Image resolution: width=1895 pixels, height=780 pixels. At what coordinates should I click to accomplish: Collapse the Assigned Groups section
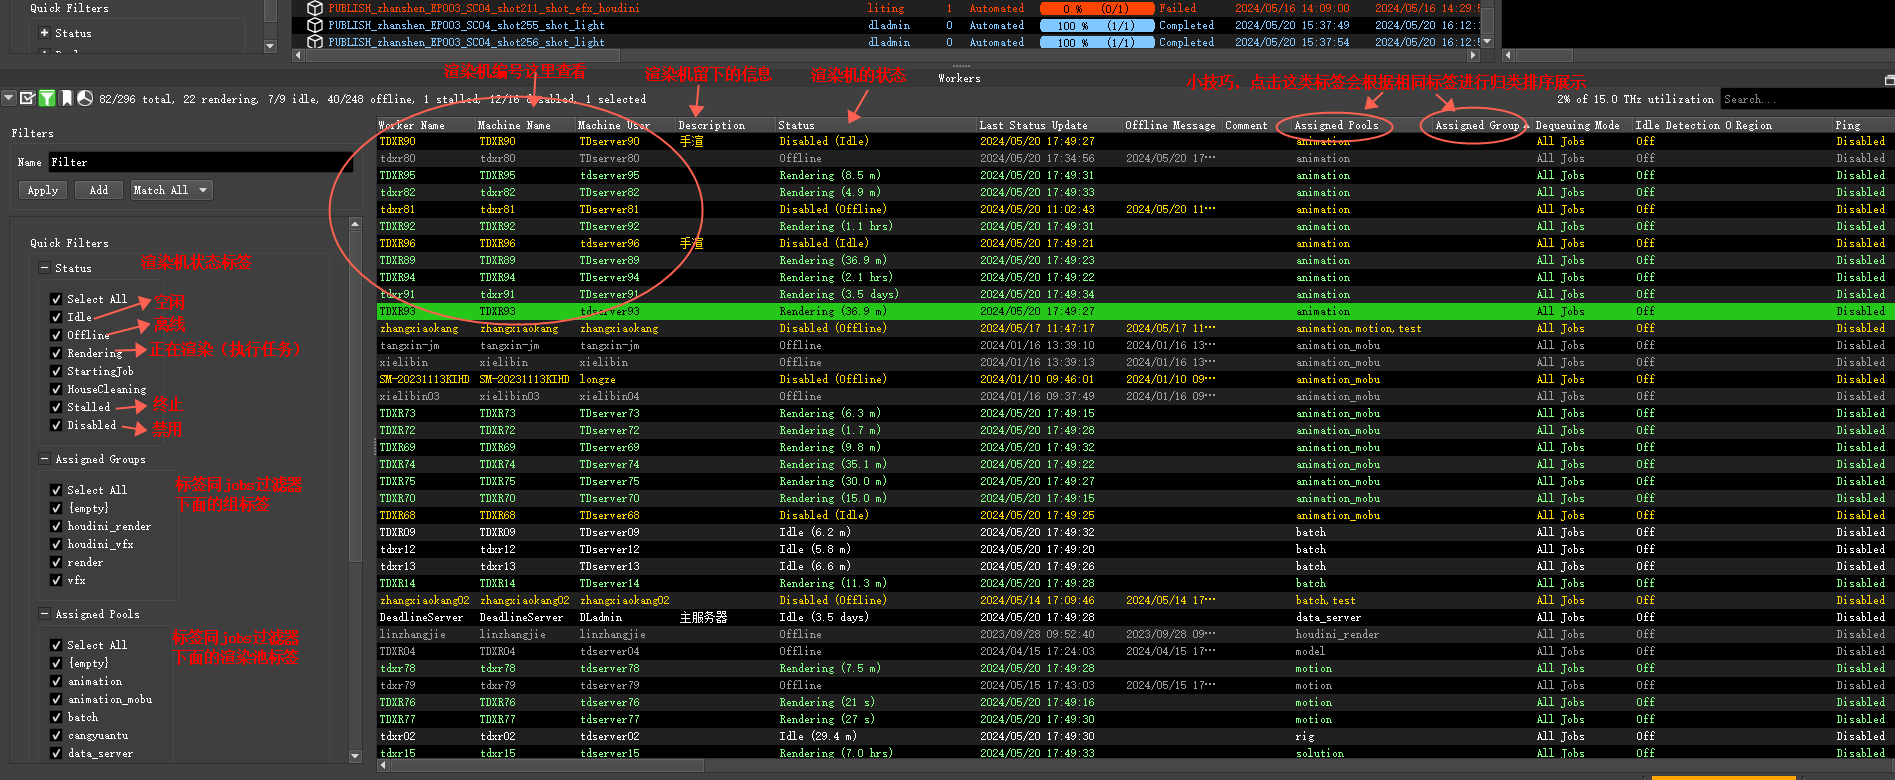[44, 459]
